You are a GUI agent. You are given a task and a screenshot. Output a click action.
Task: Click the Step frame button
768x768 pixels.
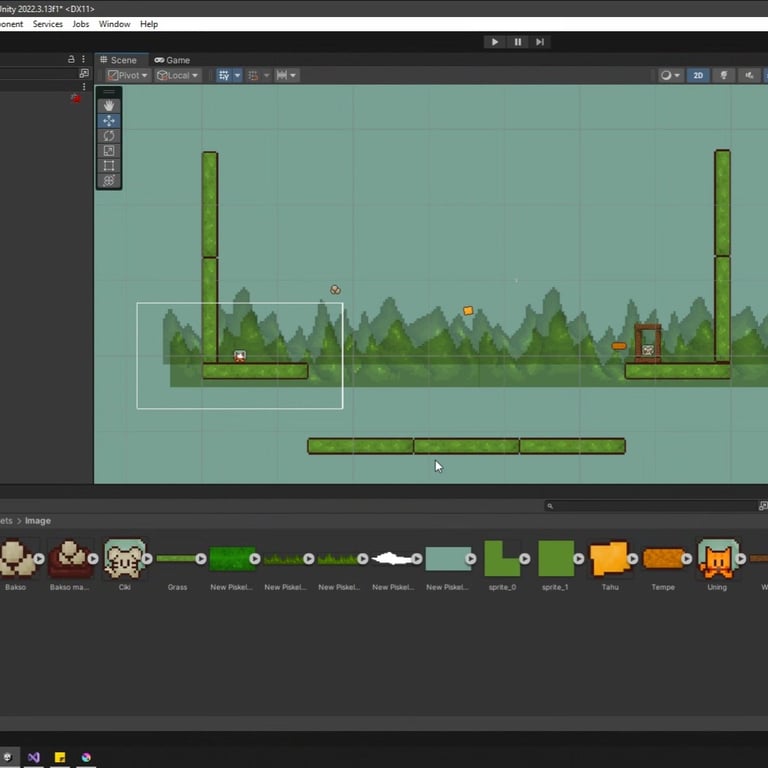(540, 42)
